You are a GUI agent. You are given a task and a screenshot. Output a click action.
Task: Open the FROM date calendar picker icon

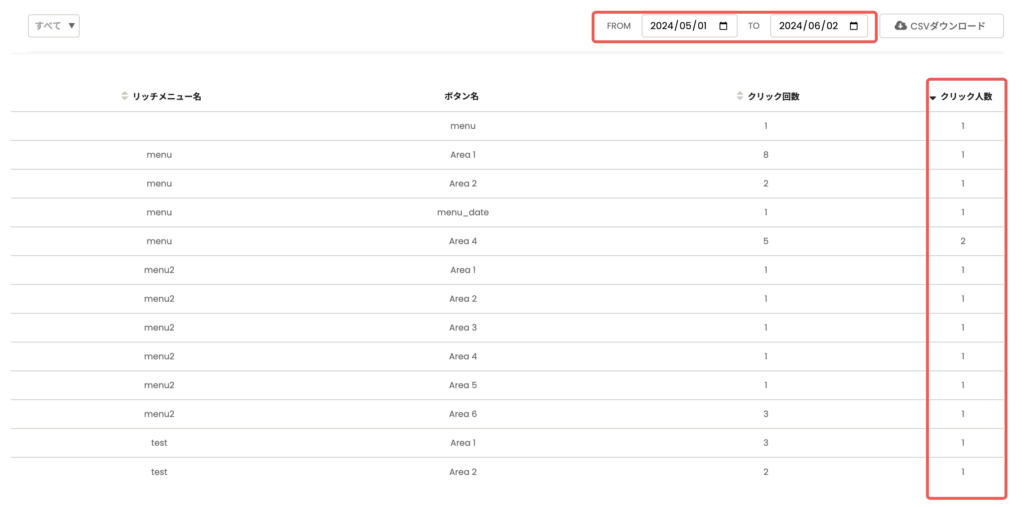click(x=723, y=26)
